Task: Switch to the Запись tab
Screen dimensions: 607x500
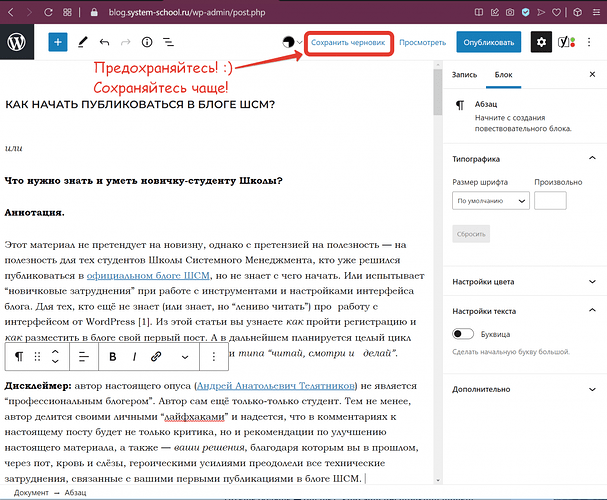Action: click(x=464, y=75)
